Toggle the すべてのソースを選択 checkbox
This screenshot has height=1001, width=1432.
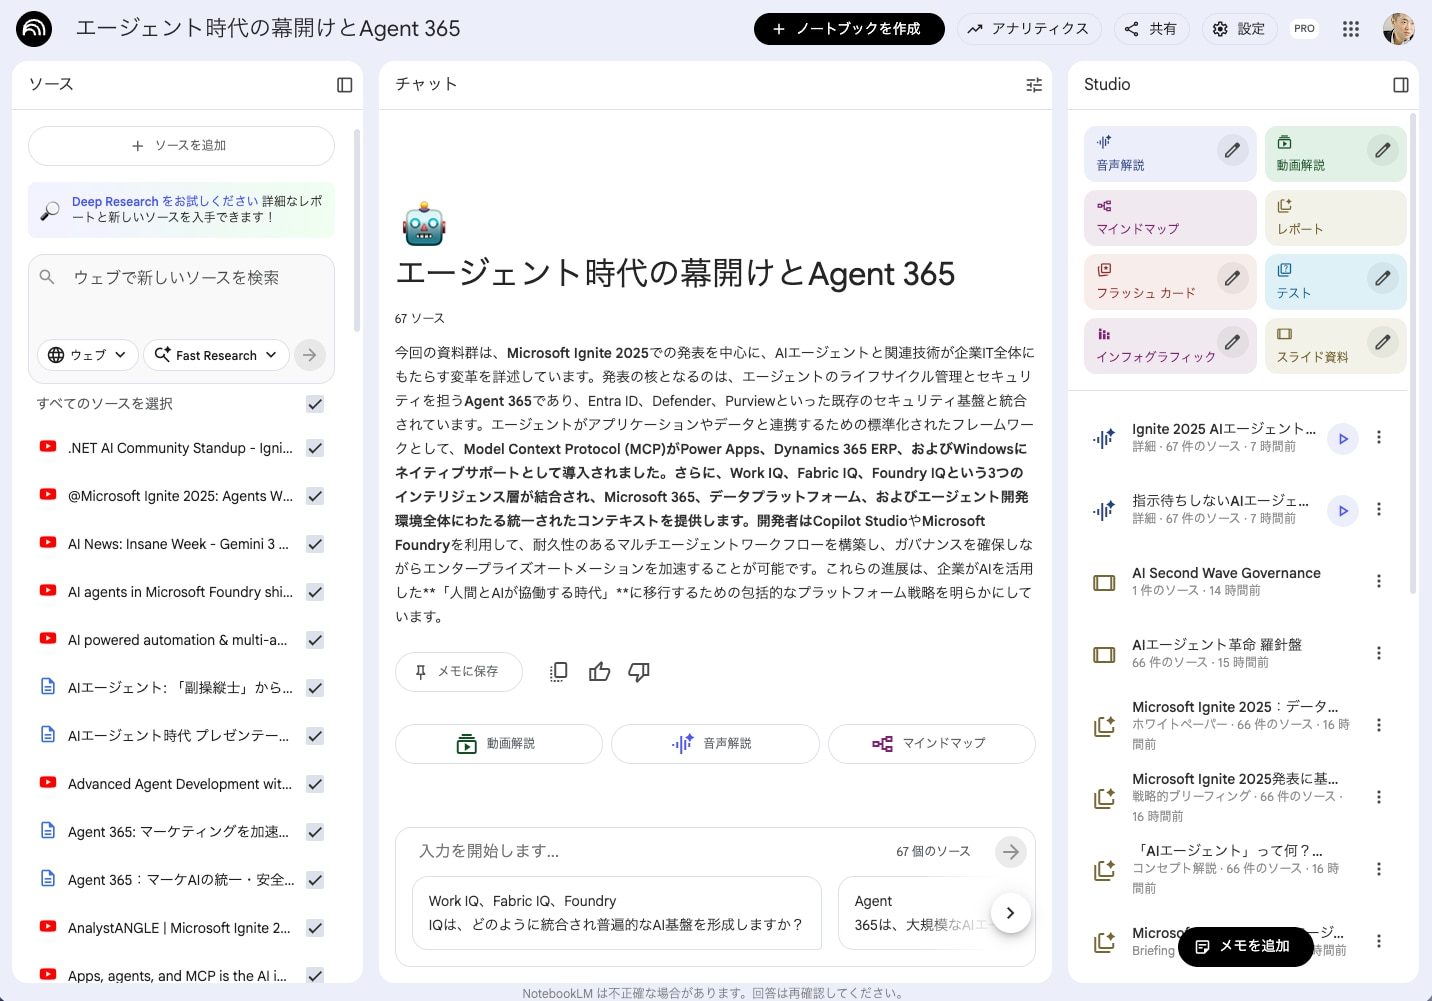point(315,404)
